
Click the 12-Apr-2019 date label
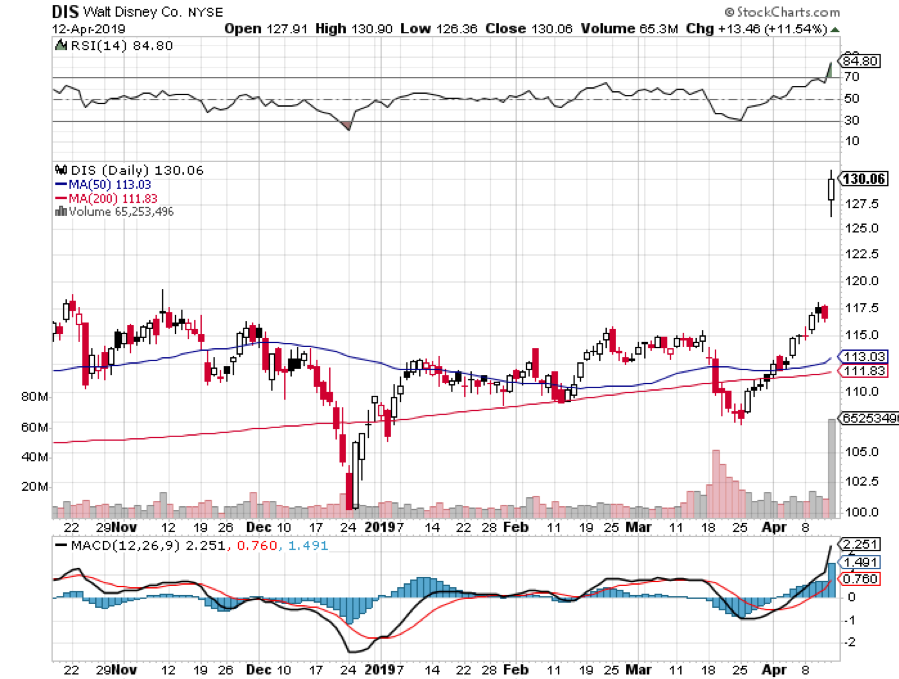pyautogui.click(x=88, y=29)
